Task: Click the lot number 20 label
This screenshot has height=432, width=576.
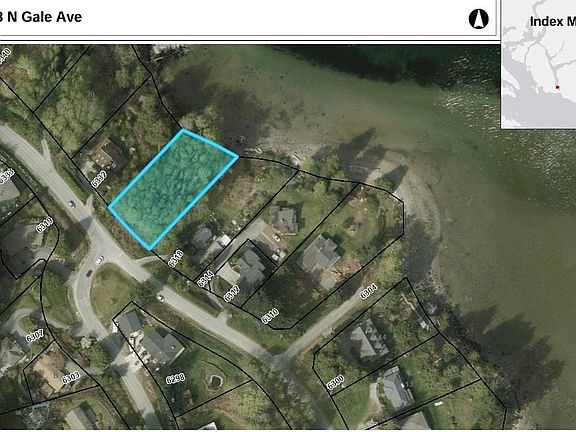Action: pos(90,94)
